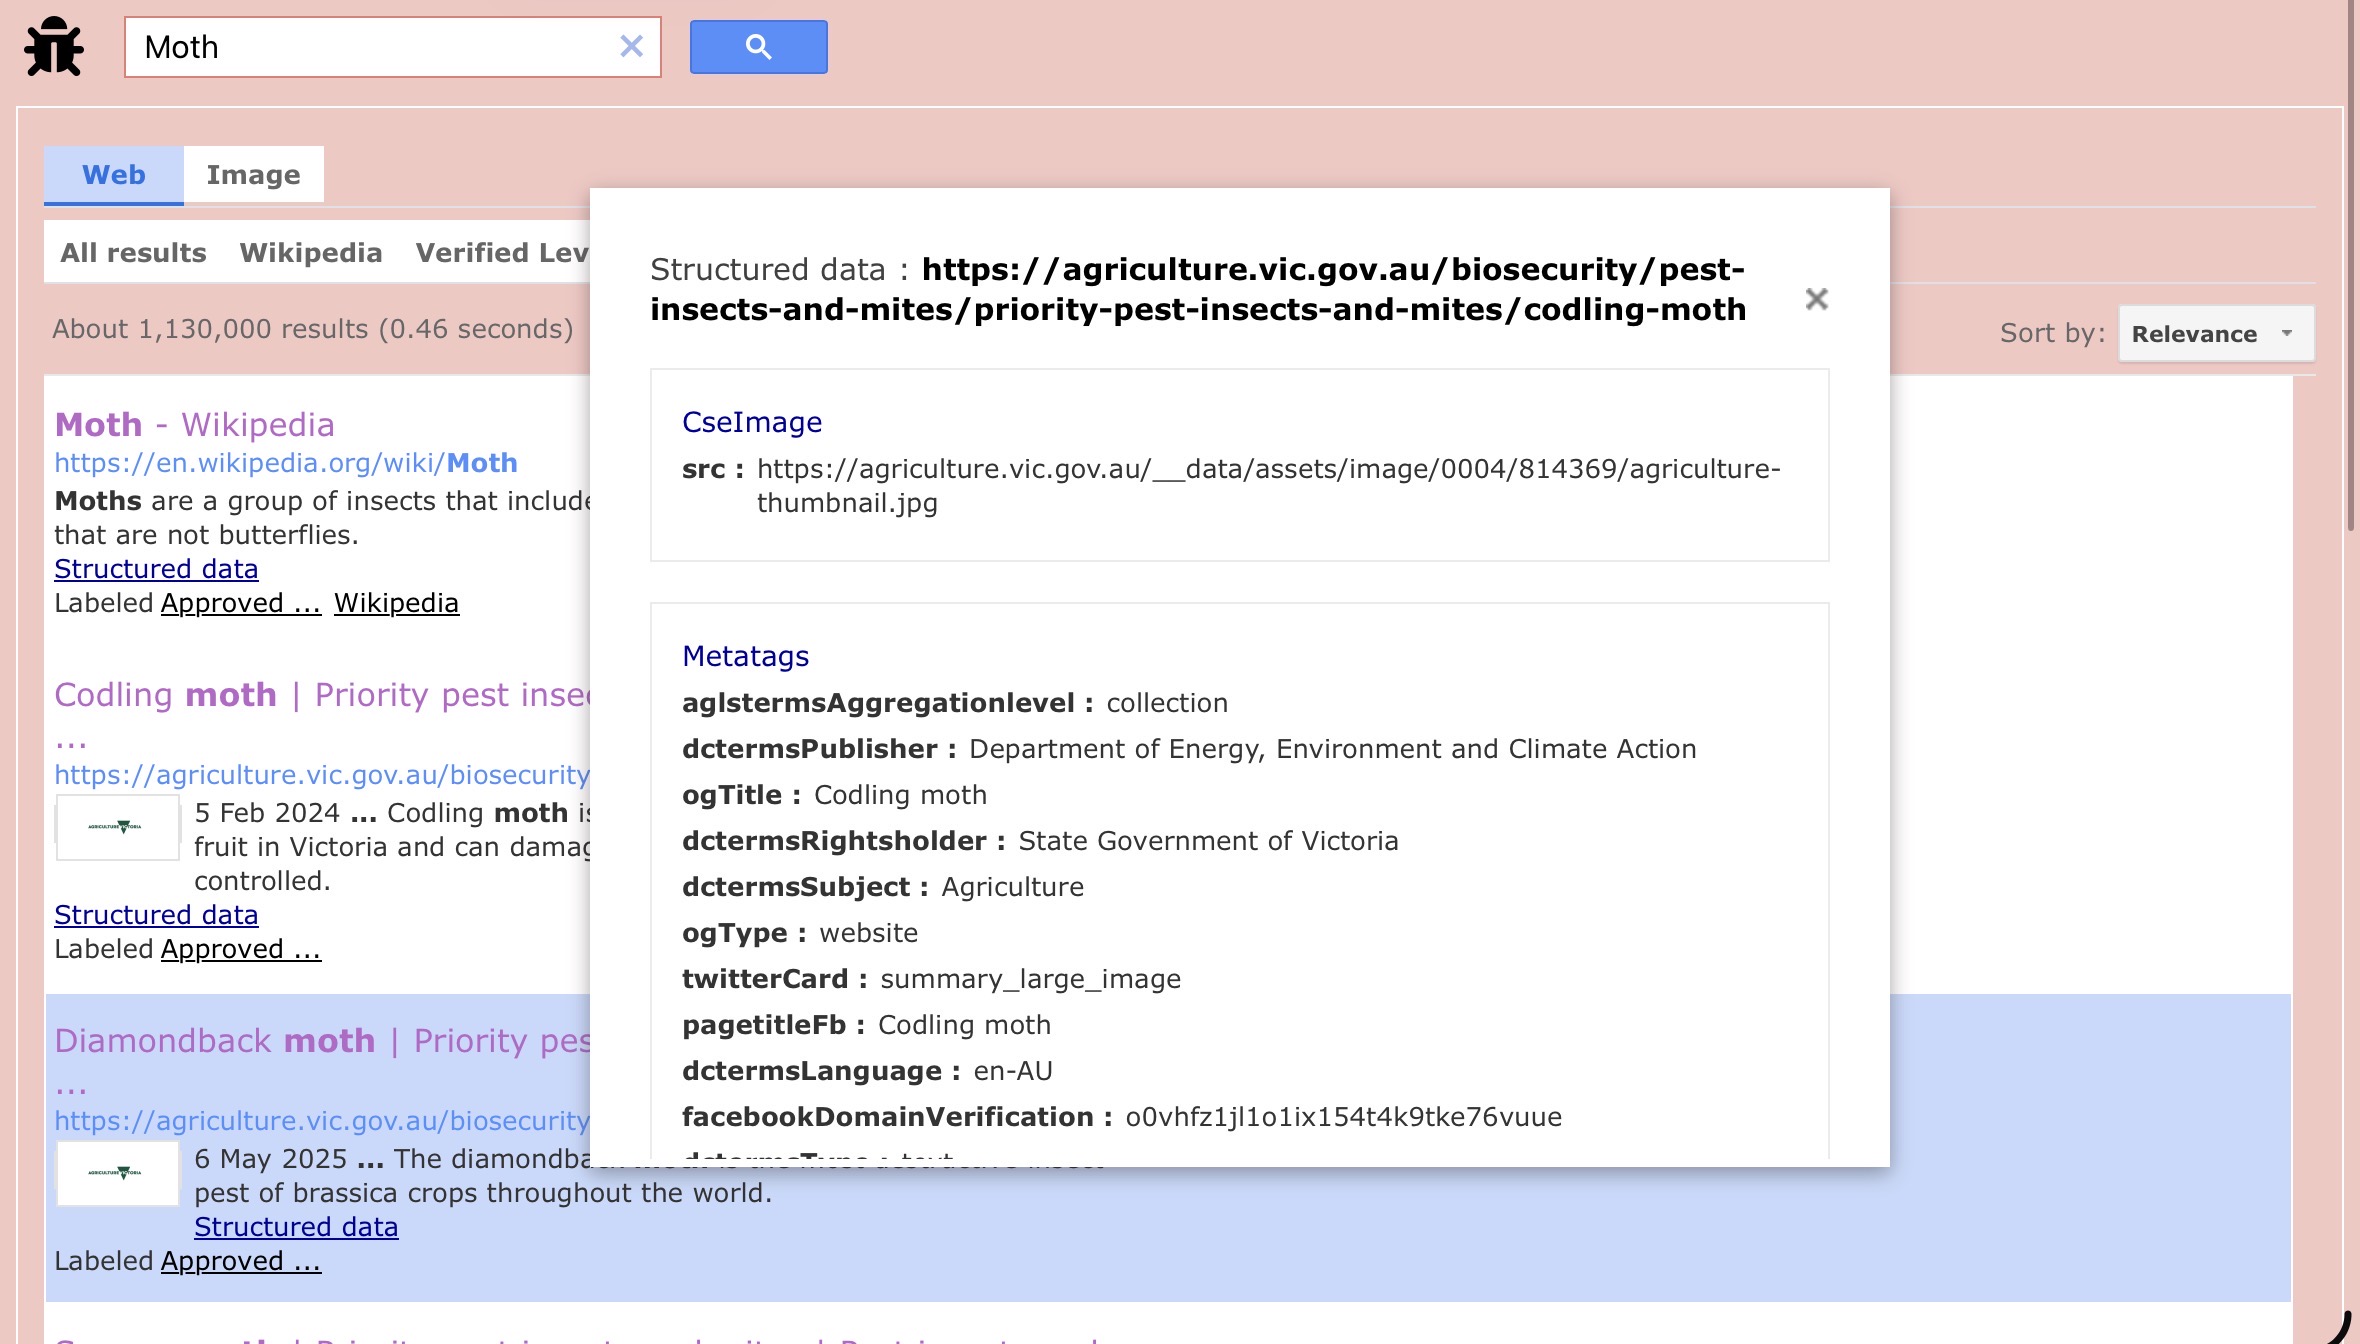Click the blue magnifier search button
The width and height of the screenshot is (2360, 1344).
coord(758,47)
